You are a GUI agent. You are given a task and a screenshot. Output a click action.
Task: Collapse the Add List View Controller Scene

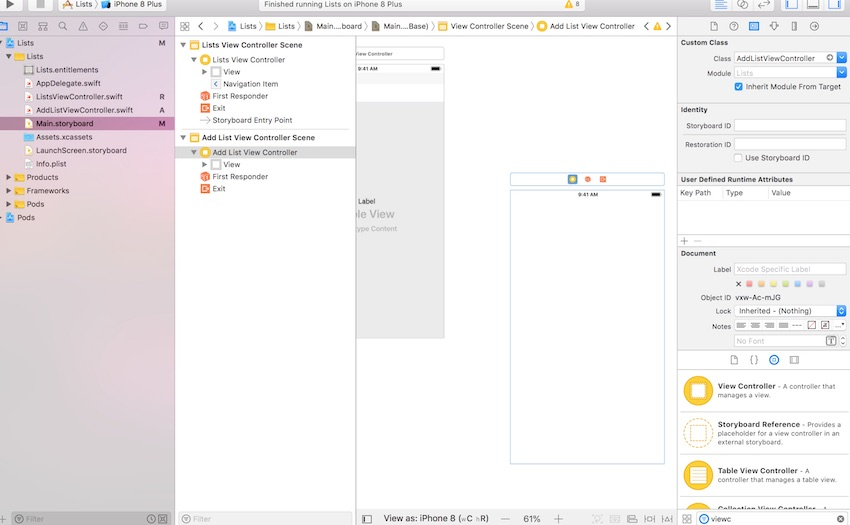tap(183, 138)
